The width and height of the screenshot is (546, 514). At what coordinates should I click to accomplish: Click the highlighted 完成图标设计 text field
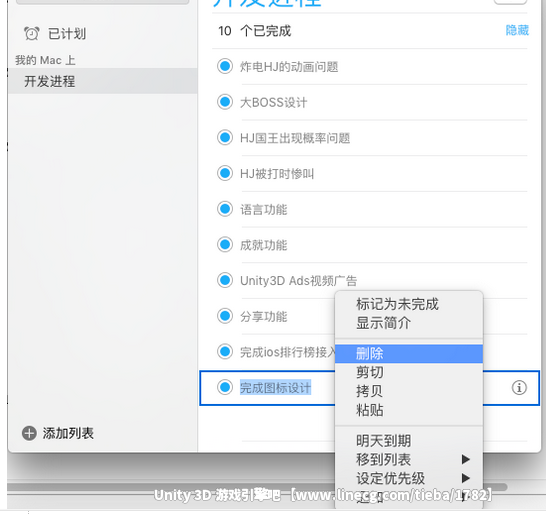275,388
